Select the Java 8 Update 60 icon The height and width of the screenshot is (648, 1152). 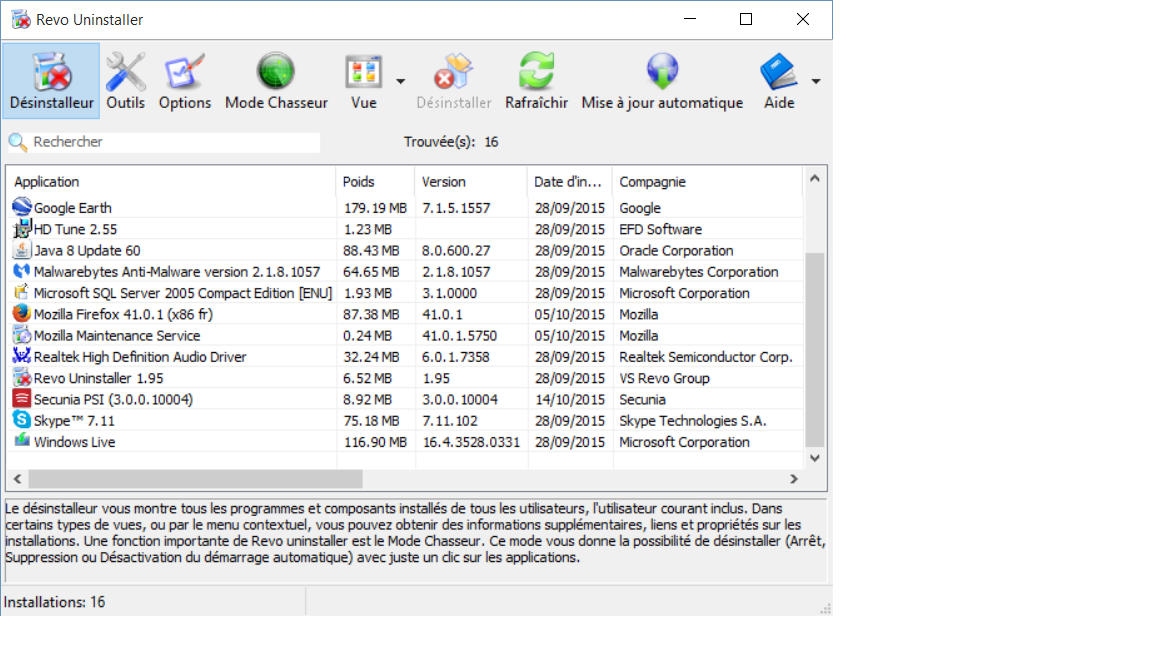[x=21, y=250]
